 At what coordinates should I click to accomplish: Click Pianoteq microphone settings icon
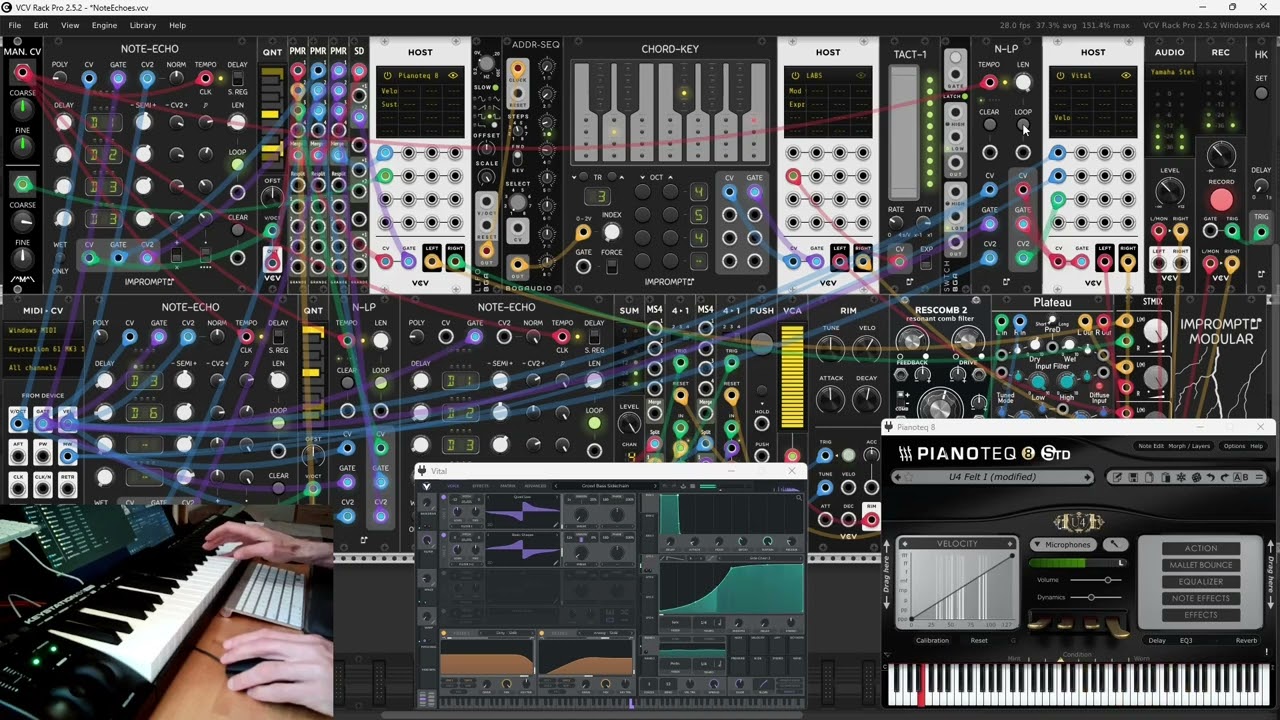[1115, 544]
